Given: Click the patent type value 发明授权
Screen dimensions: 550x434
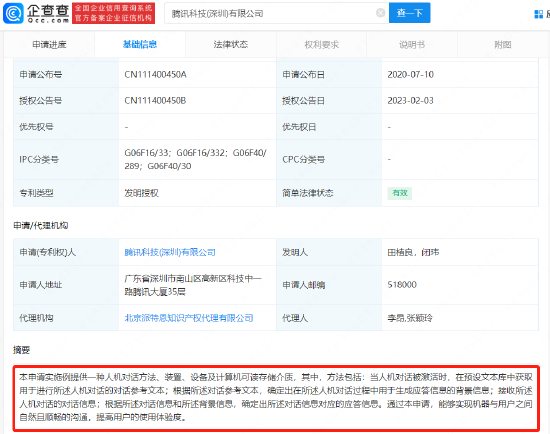Looking at the screenshot, I should point(141,193).
